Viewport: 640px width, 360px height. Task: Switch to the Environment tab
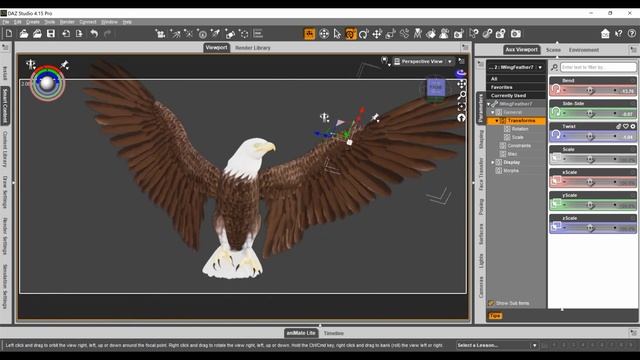584,50
